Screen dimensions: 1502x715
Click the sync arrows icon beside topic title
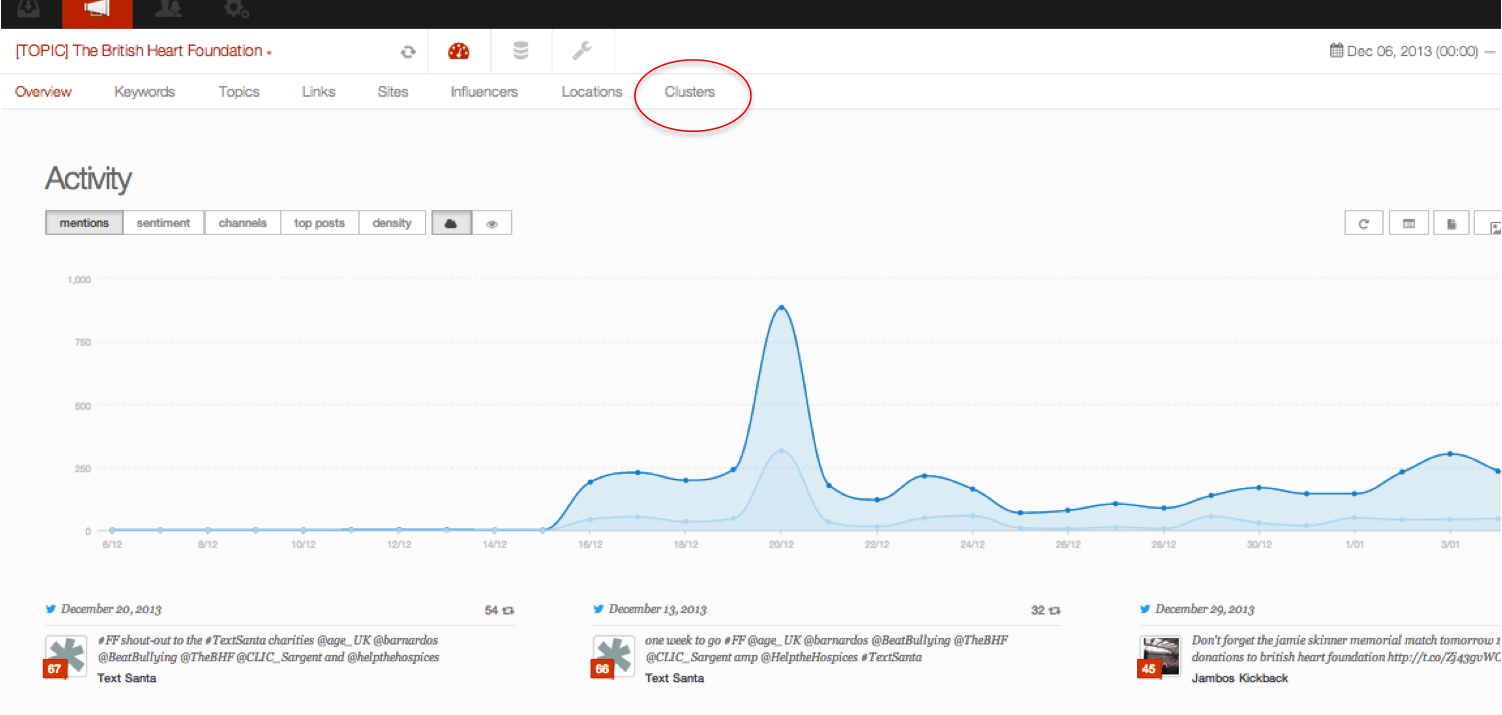pos(407,52)
